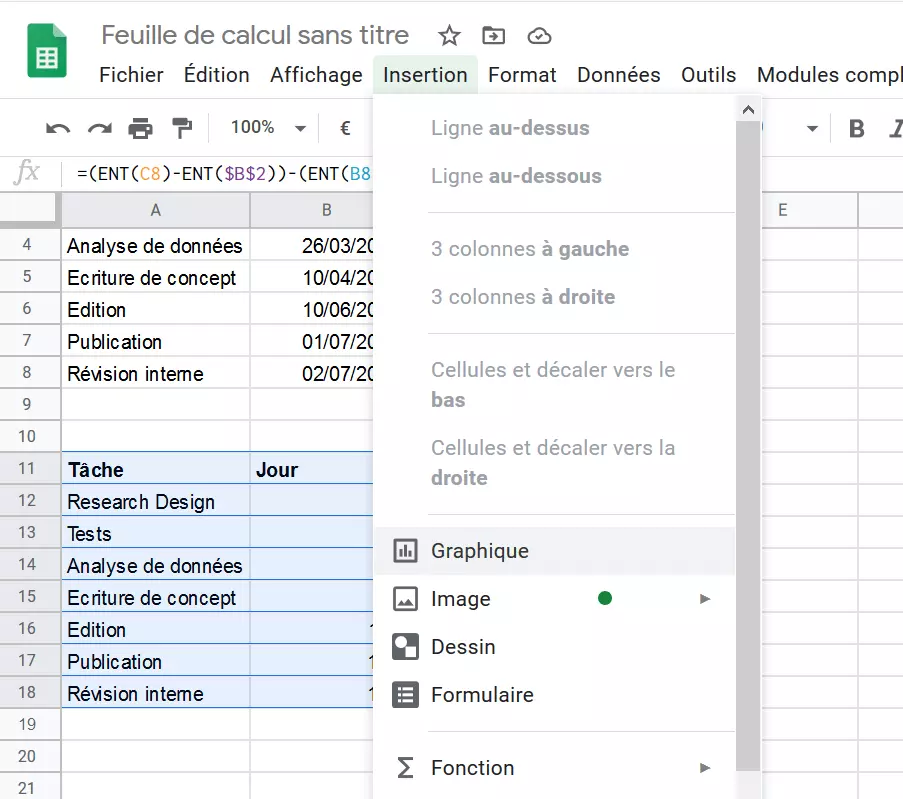Select Edition in row 6
The image size is (903, 799).
coord(155,309)
